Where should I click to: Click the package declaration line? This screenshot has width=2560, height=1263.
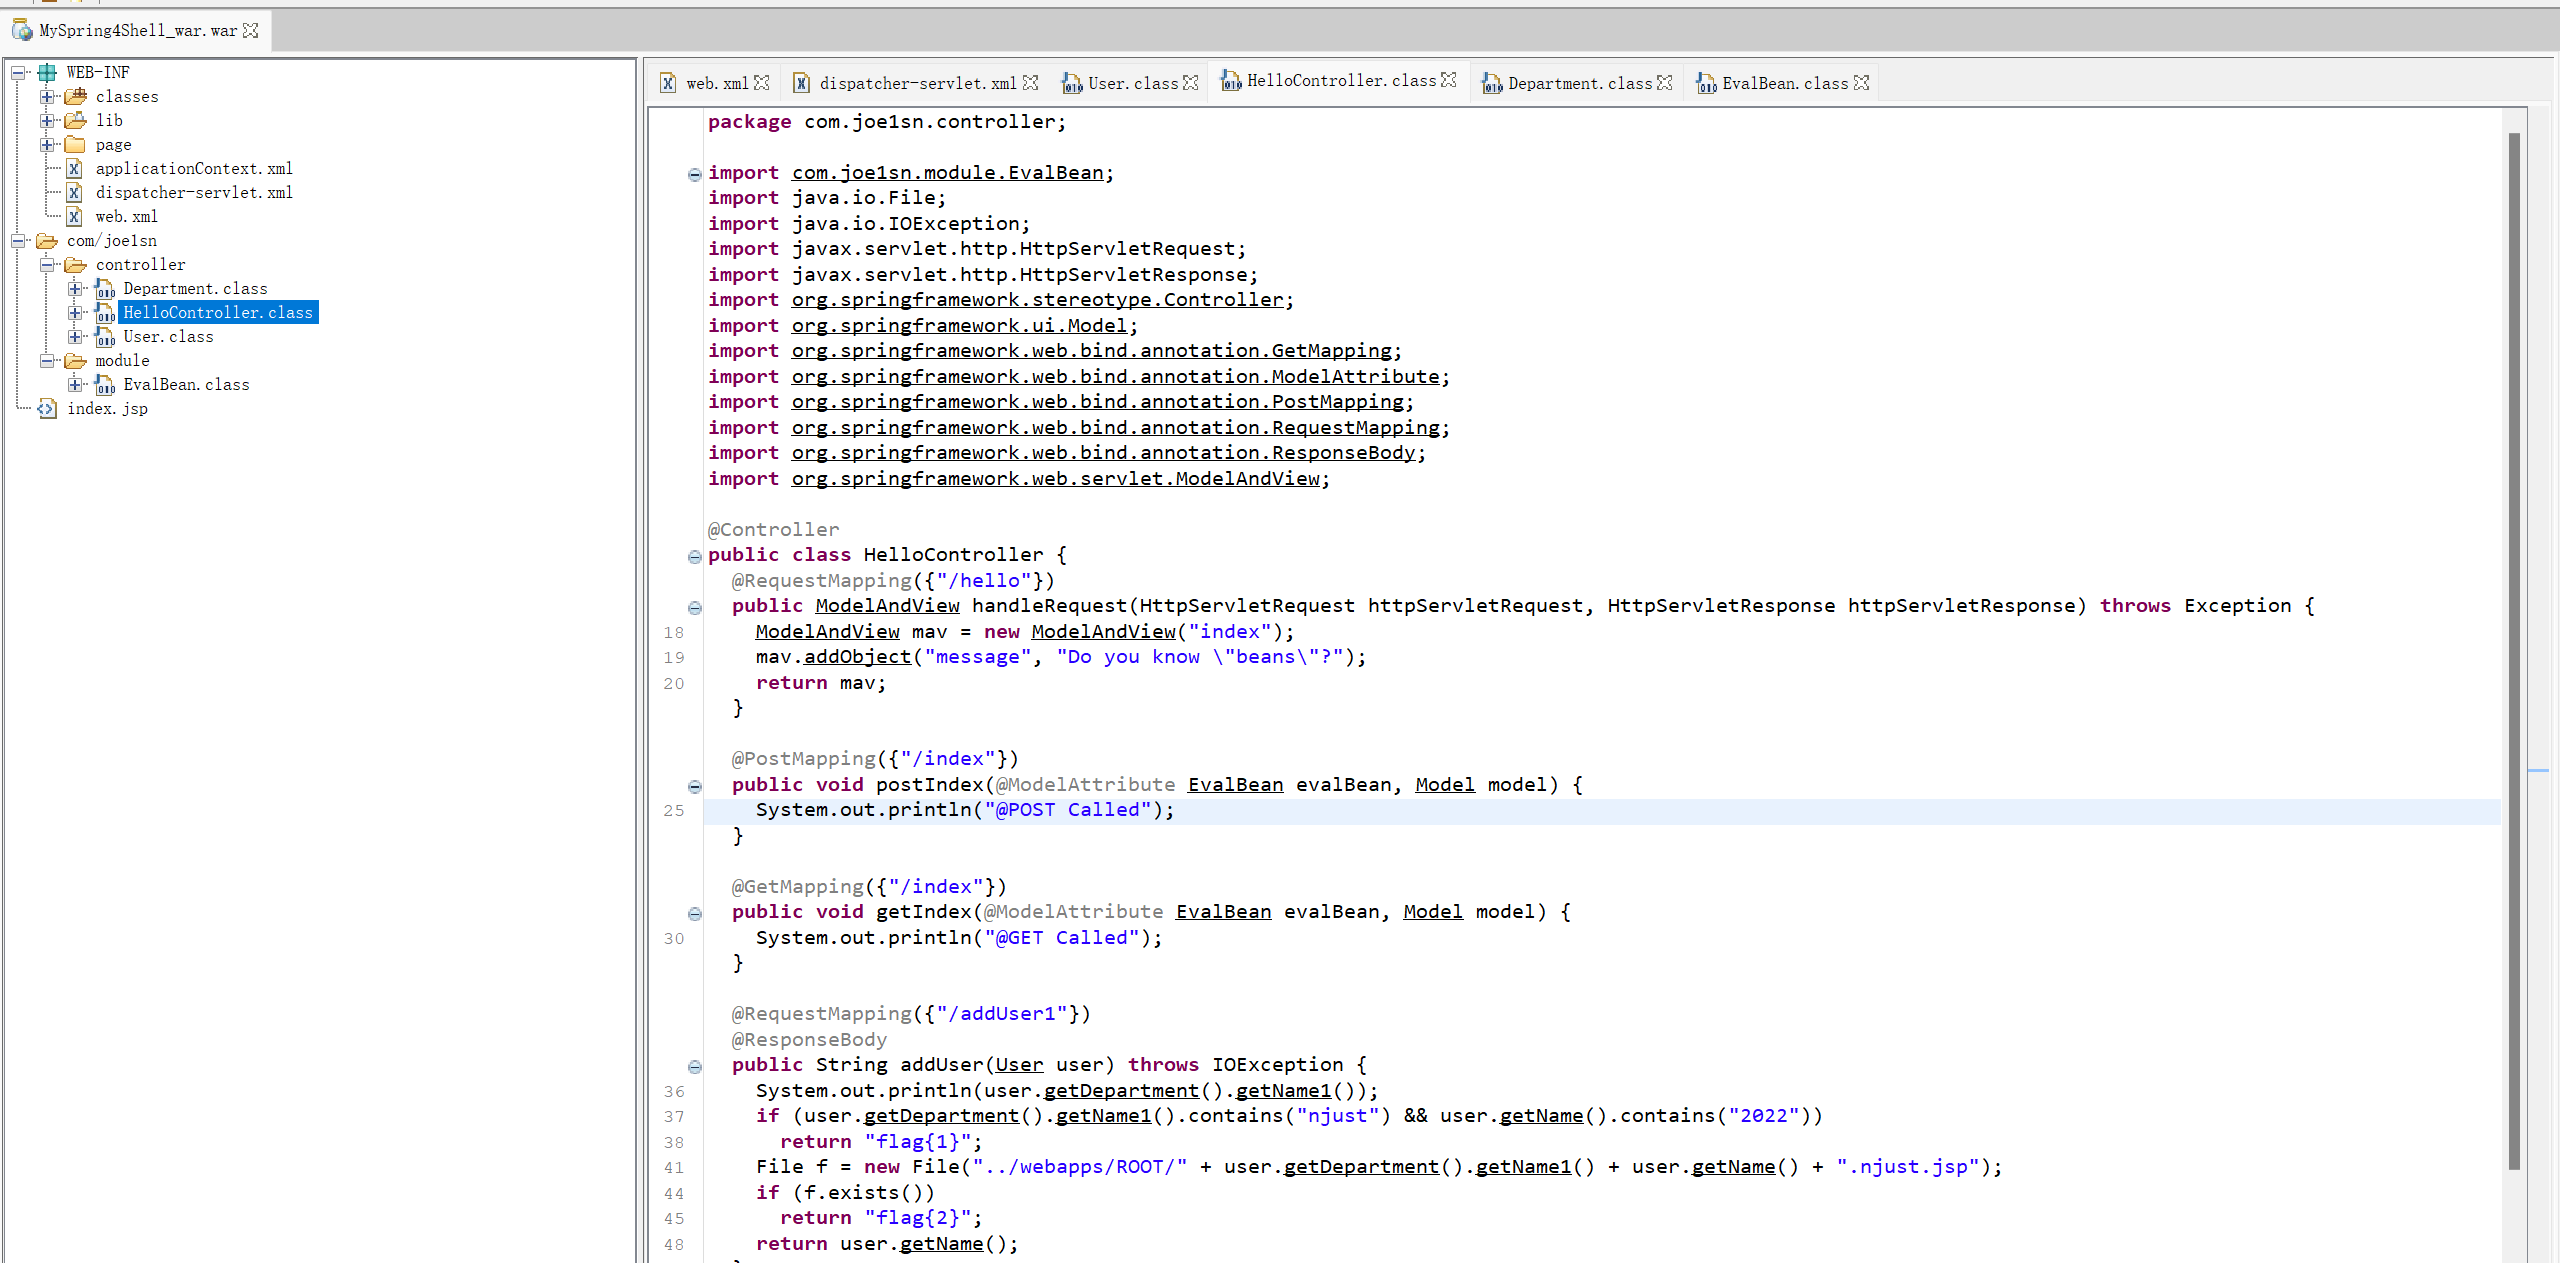click(887, 122)
